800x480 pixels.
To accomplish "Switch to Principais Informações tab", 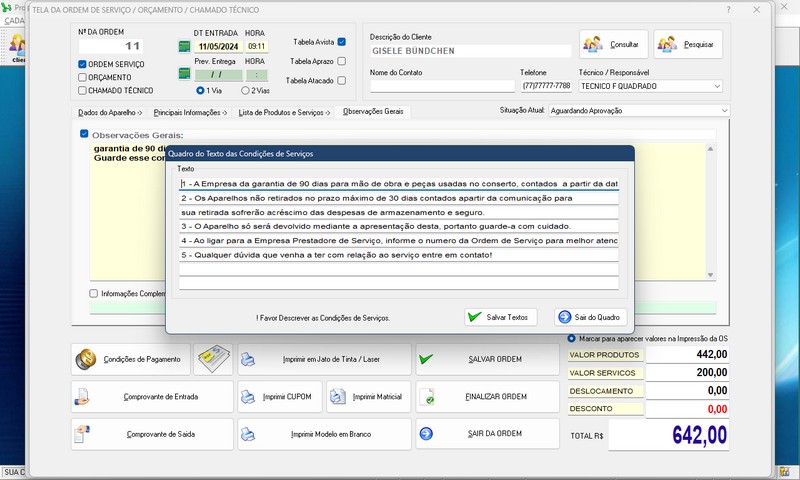I will point(190,113).
